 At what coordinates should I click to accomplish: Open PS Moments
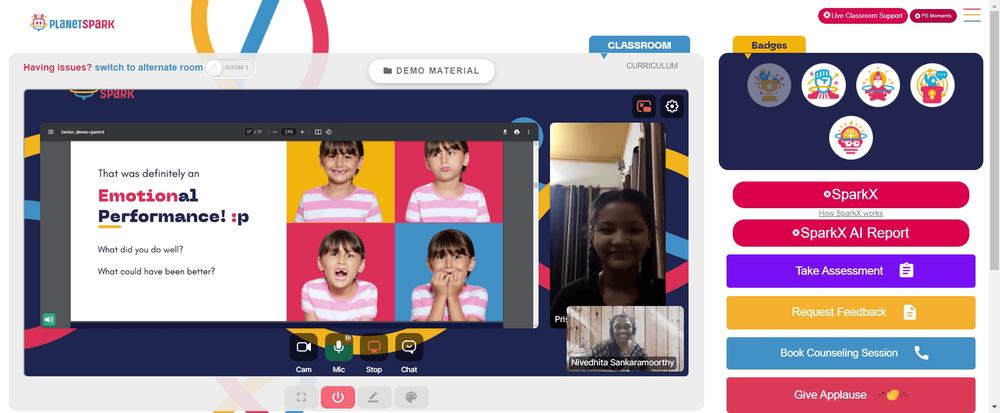tap(932, 15)
